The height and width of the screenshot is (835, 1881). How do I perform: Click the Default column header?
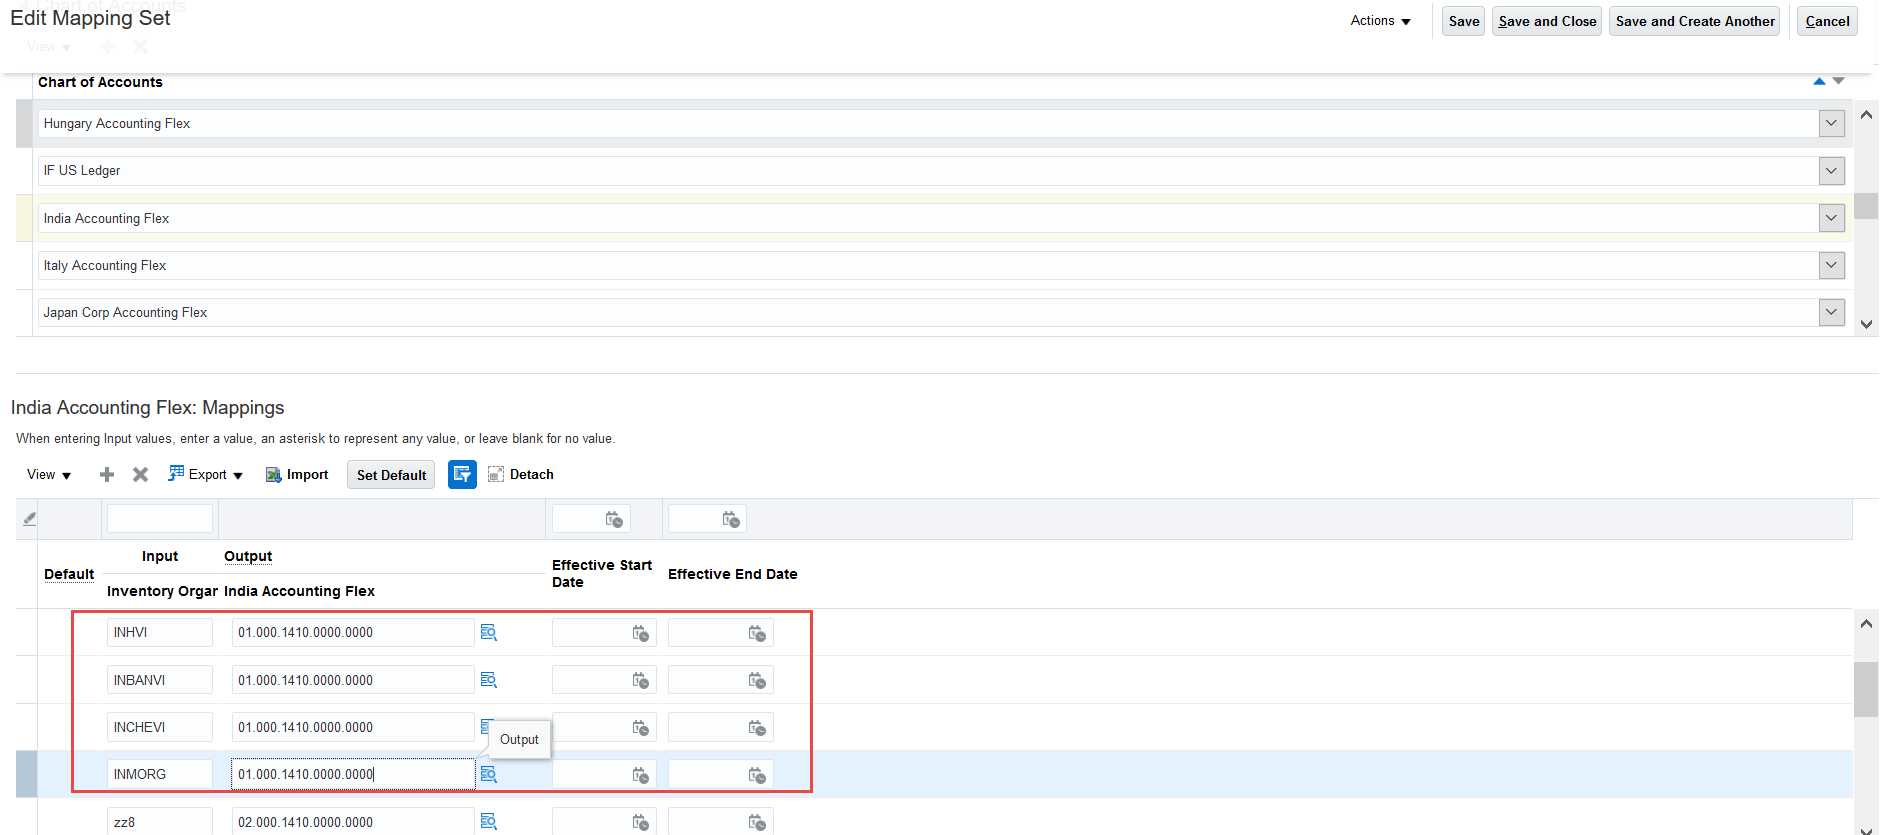point(69,574)
